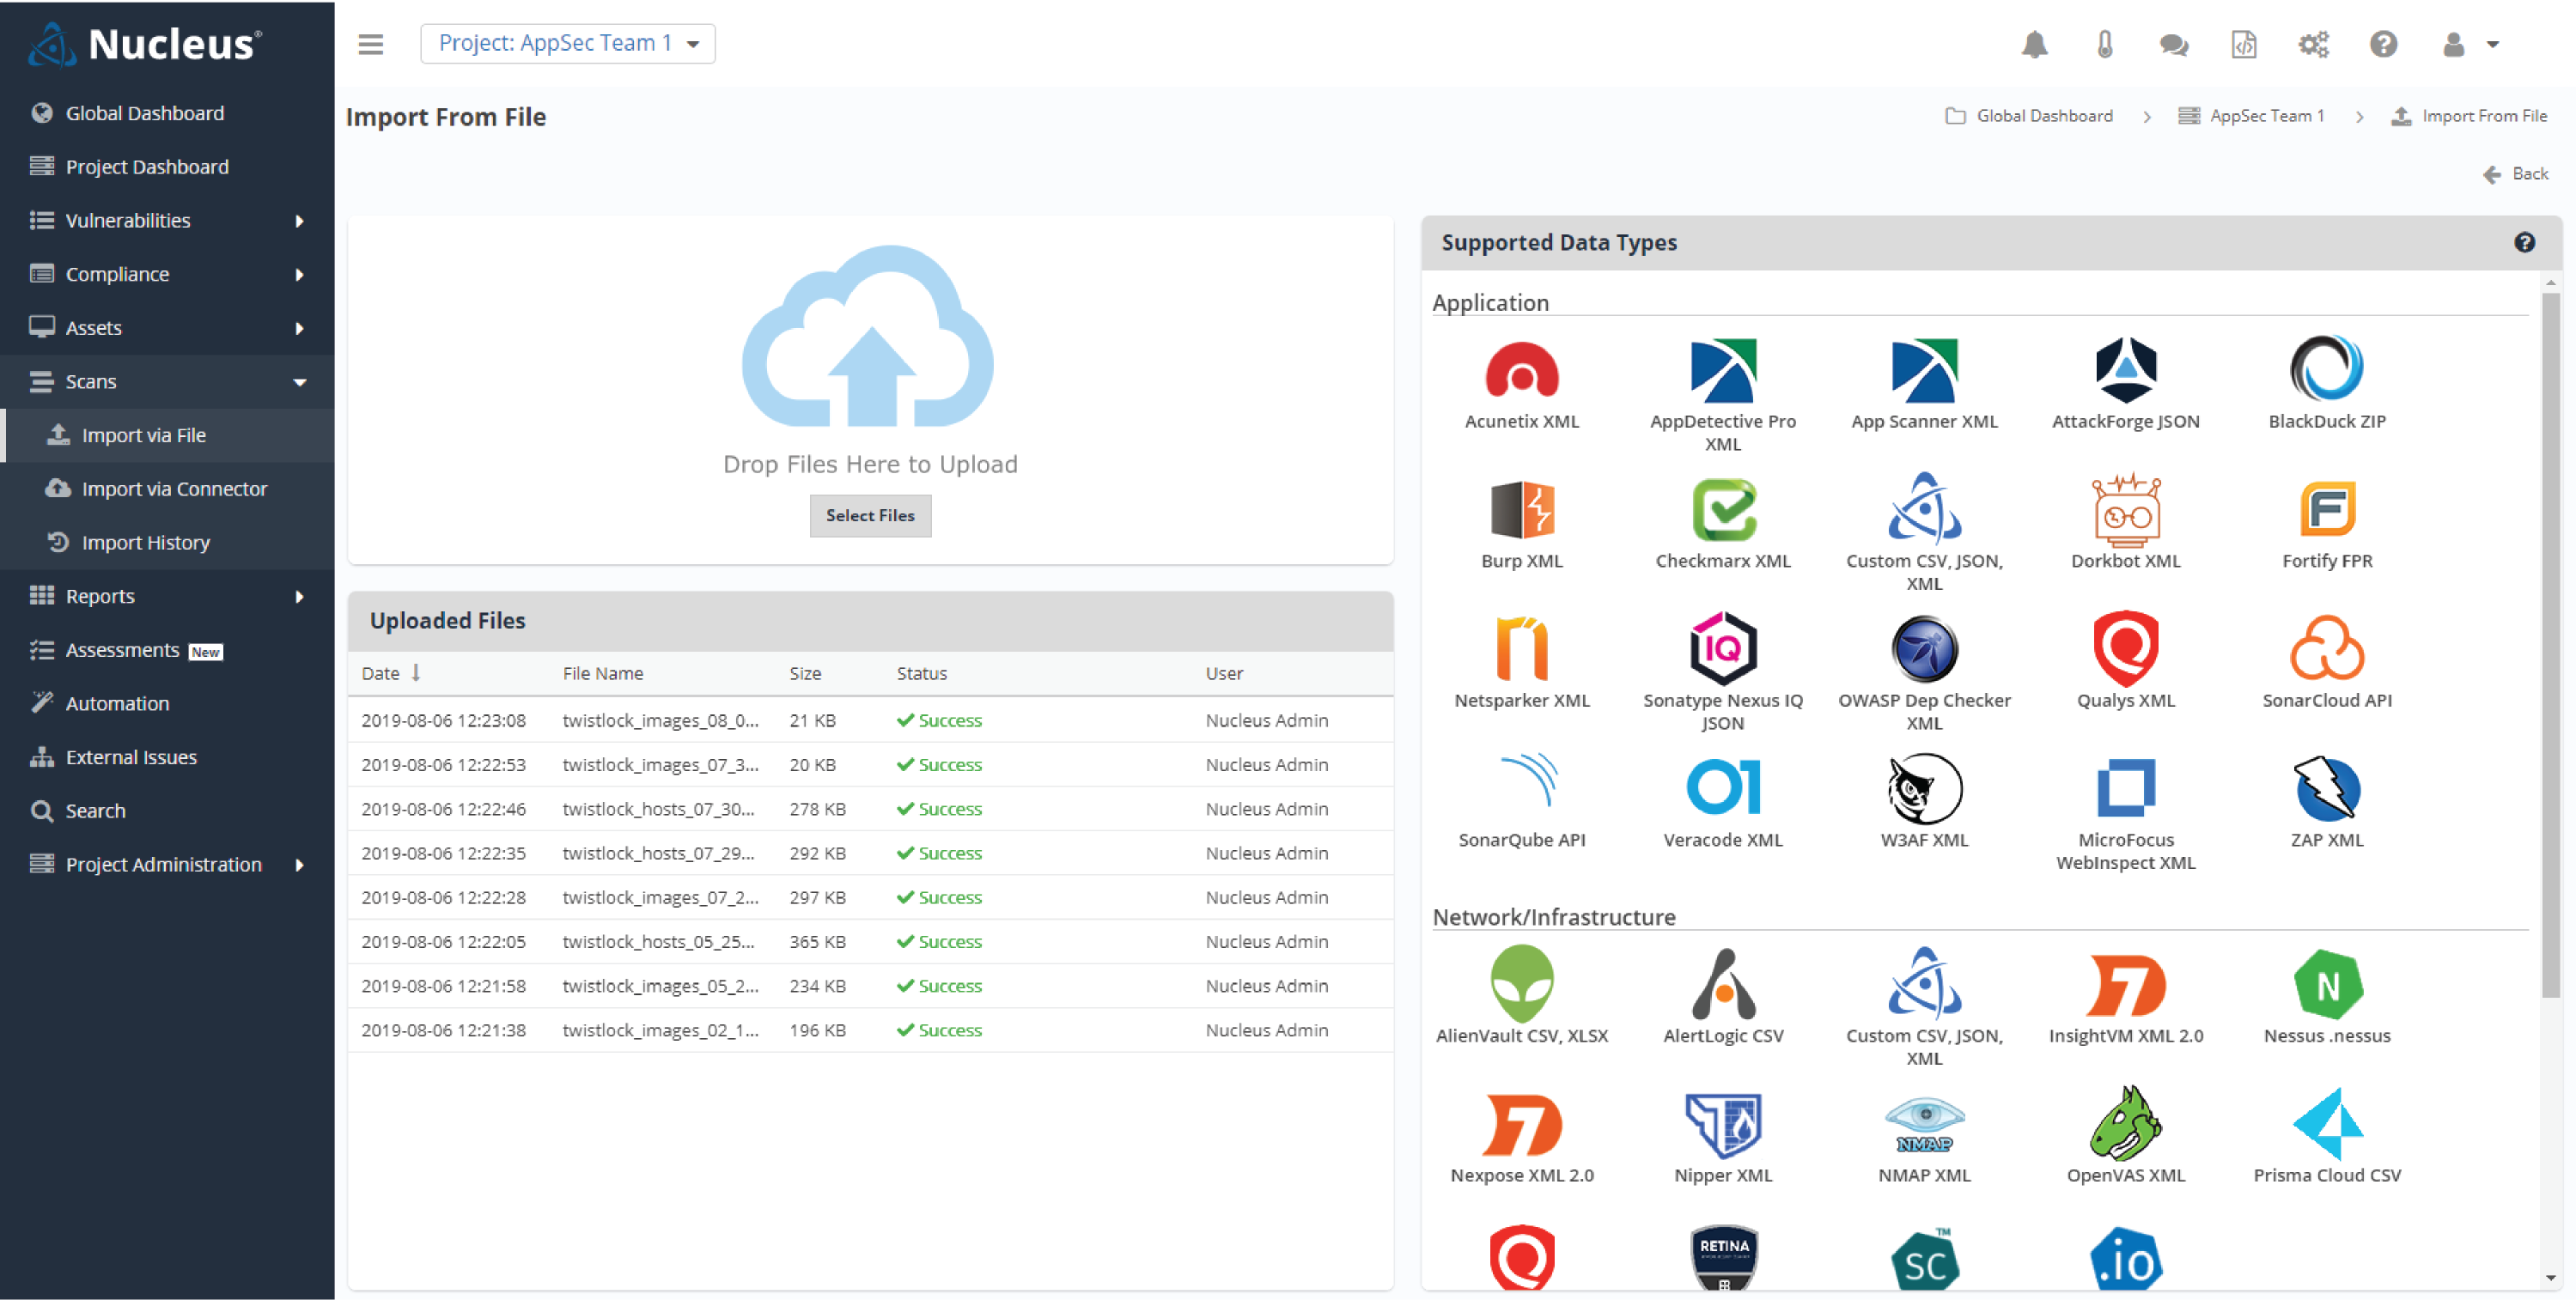Image resolution: width=2576 pixels, height=1300 pixels.
Task: Choose the MicroFocus WebInspect XML icon
Action: click(x=2125, y=788)
